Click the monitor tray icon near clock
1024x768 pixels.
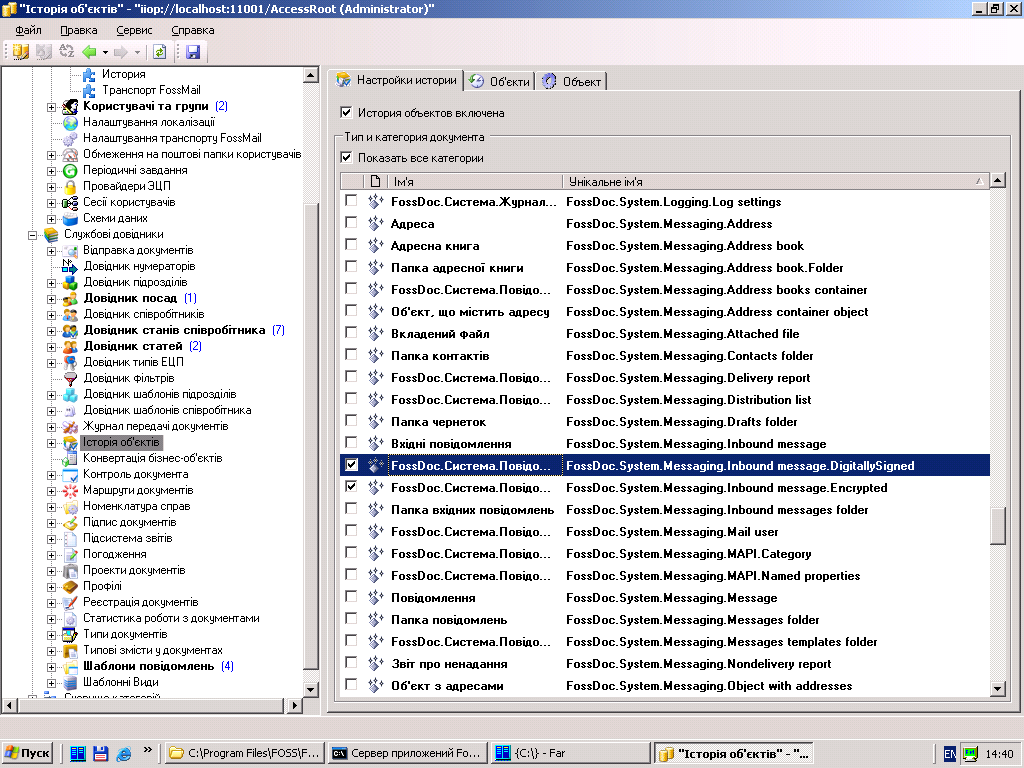pyautogui.click(x=971, y=754)
